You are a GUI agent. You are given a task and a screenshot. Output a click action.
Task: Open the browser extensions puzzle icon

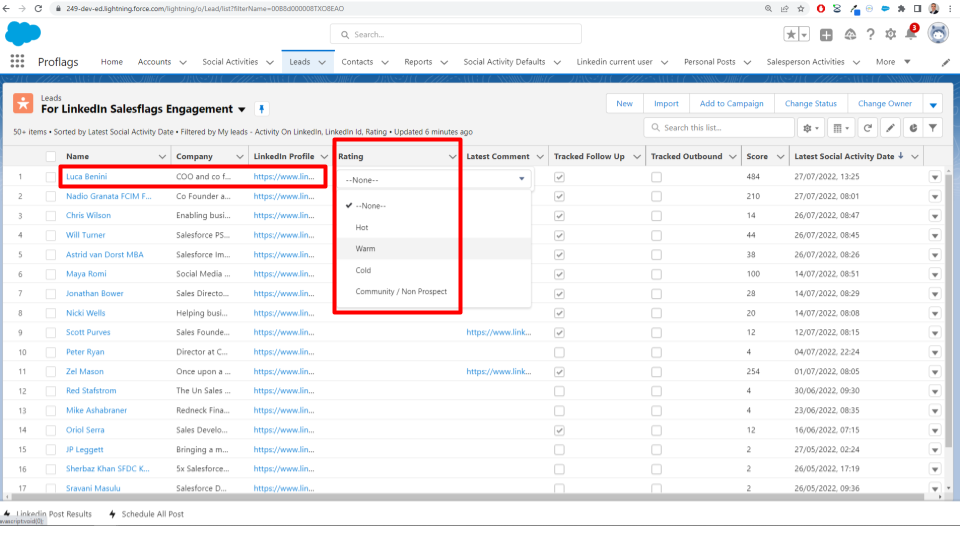coord(901,9)
